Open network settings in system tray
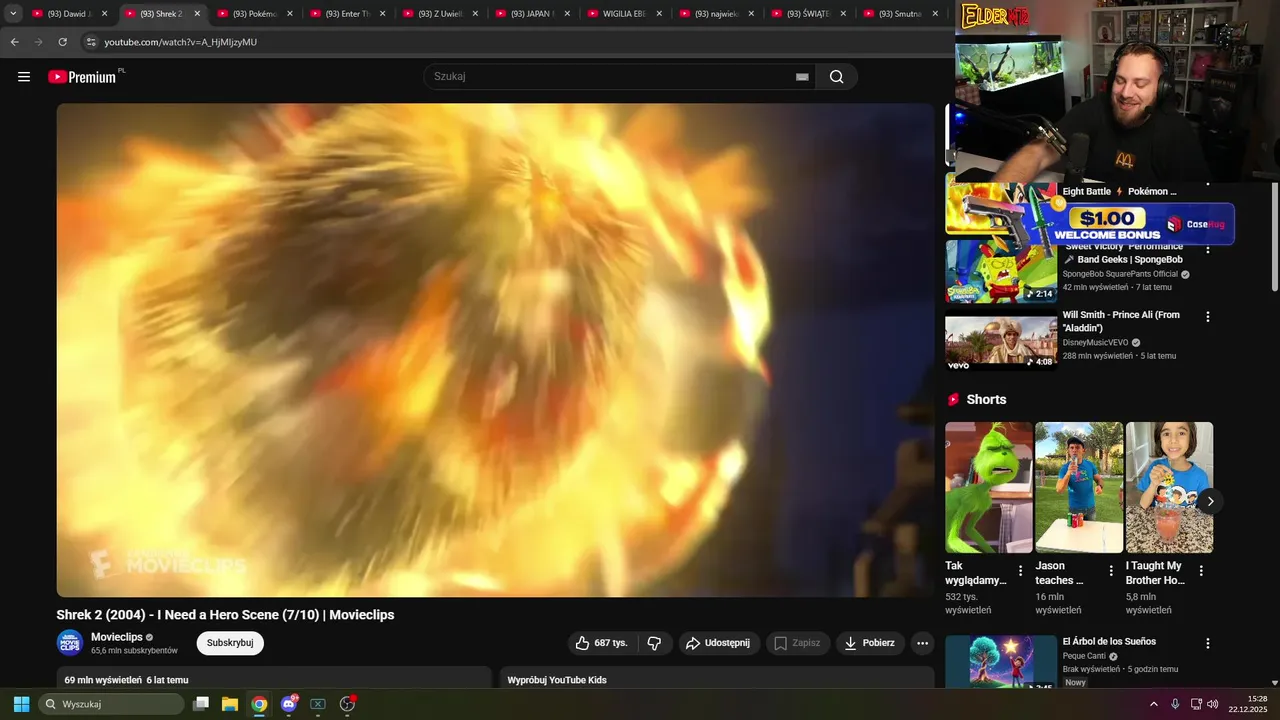The width and height of the screenshot is (1280, 720). 1195,704
